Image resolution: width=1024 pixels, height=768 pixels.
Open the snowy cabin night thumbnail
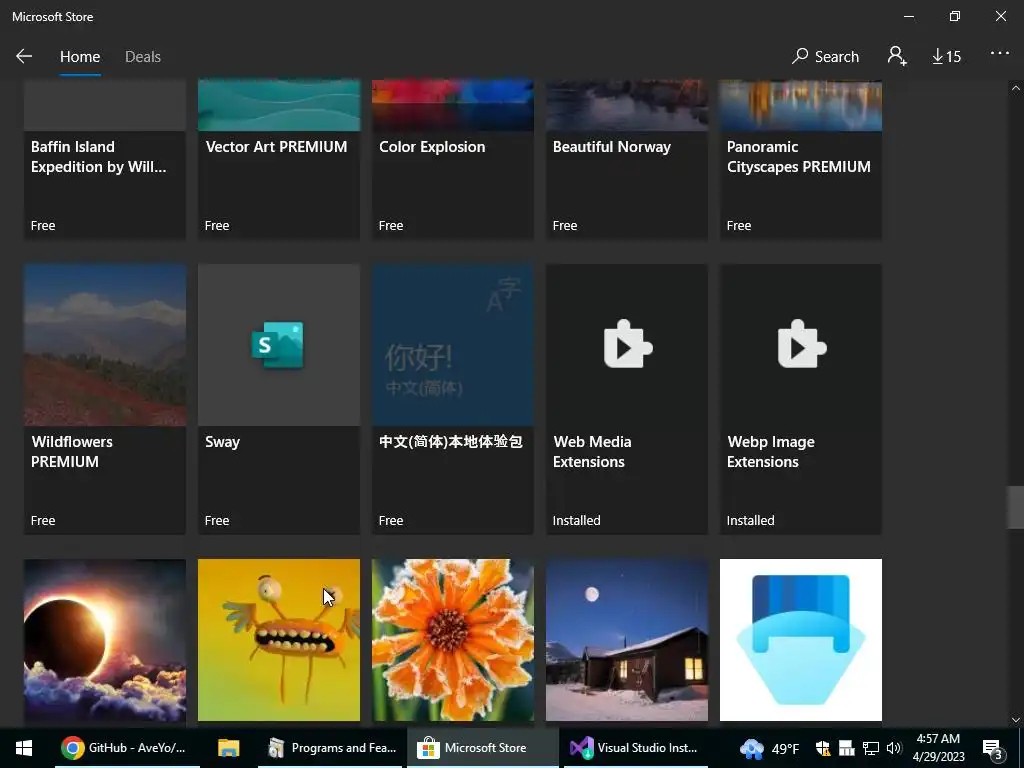click(627, 640)
